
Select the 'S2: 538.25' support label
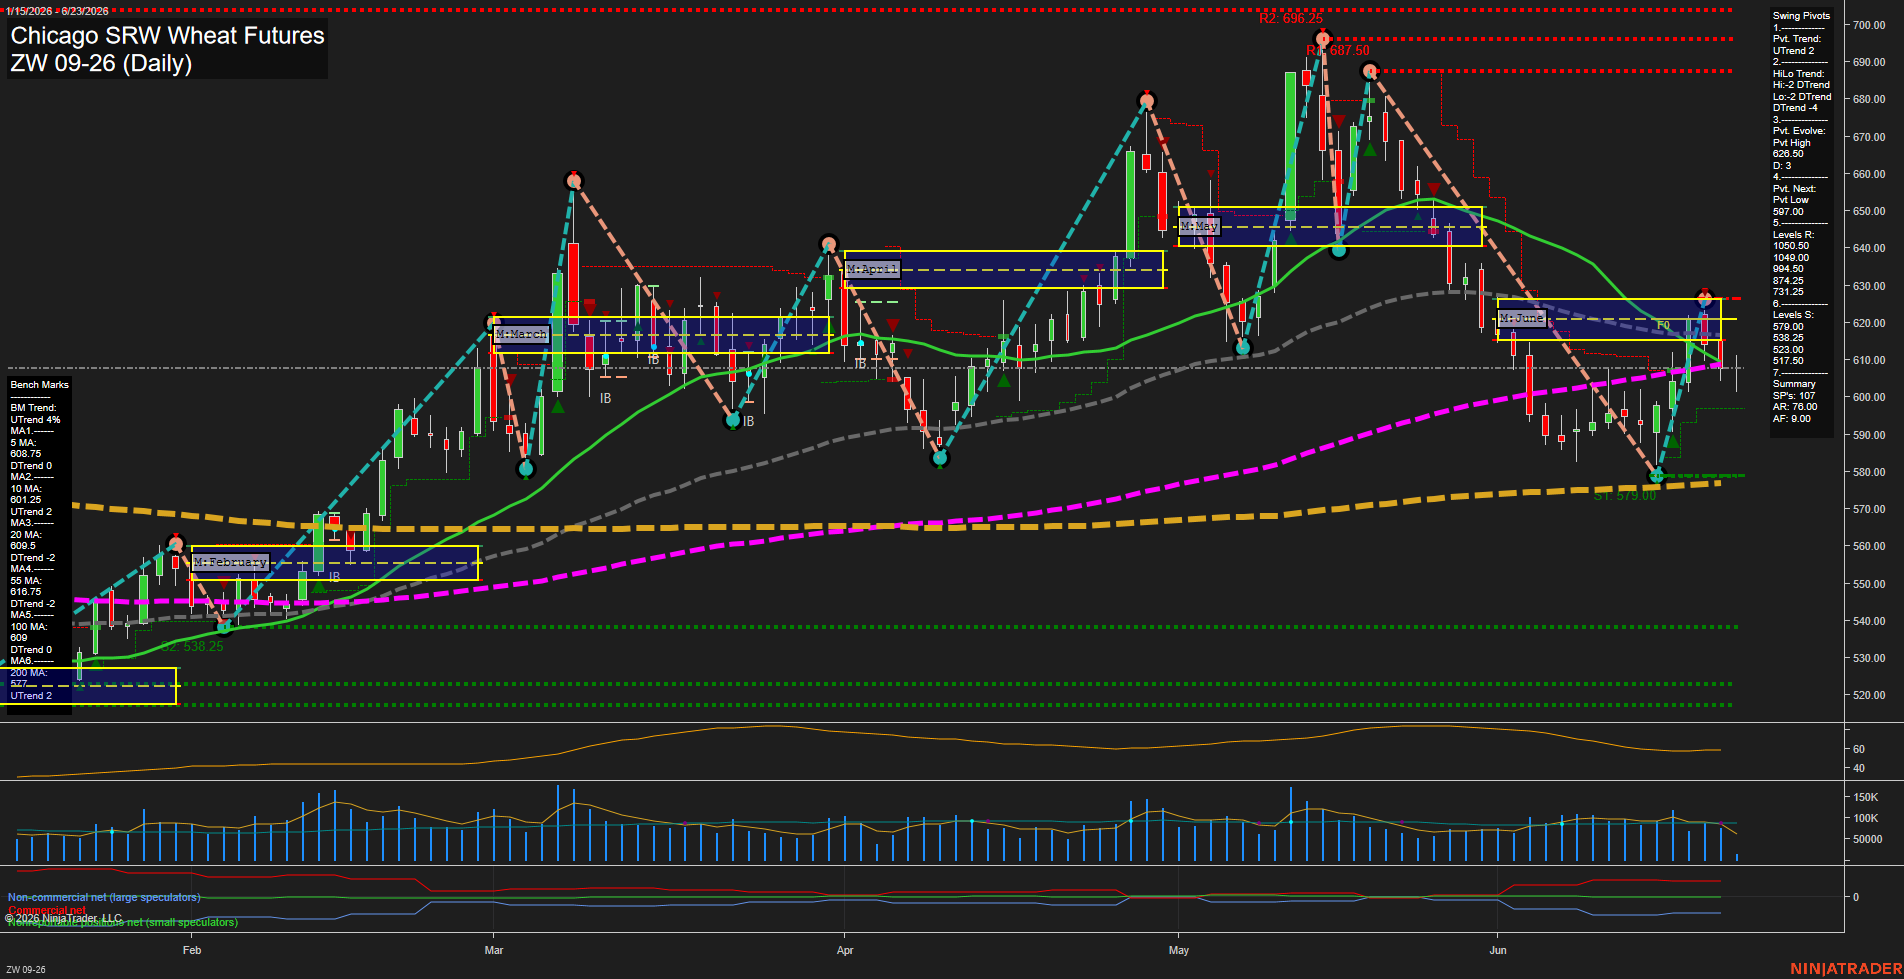(x=192, y=647)
